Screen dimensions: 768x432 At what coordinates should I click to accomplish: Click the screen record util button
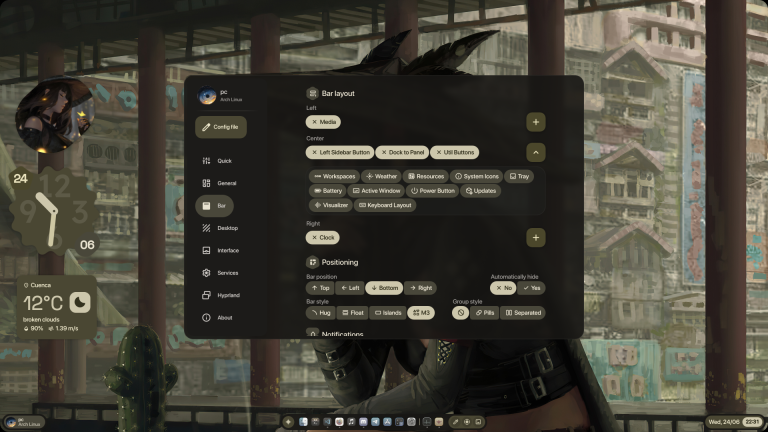[467, 422]
